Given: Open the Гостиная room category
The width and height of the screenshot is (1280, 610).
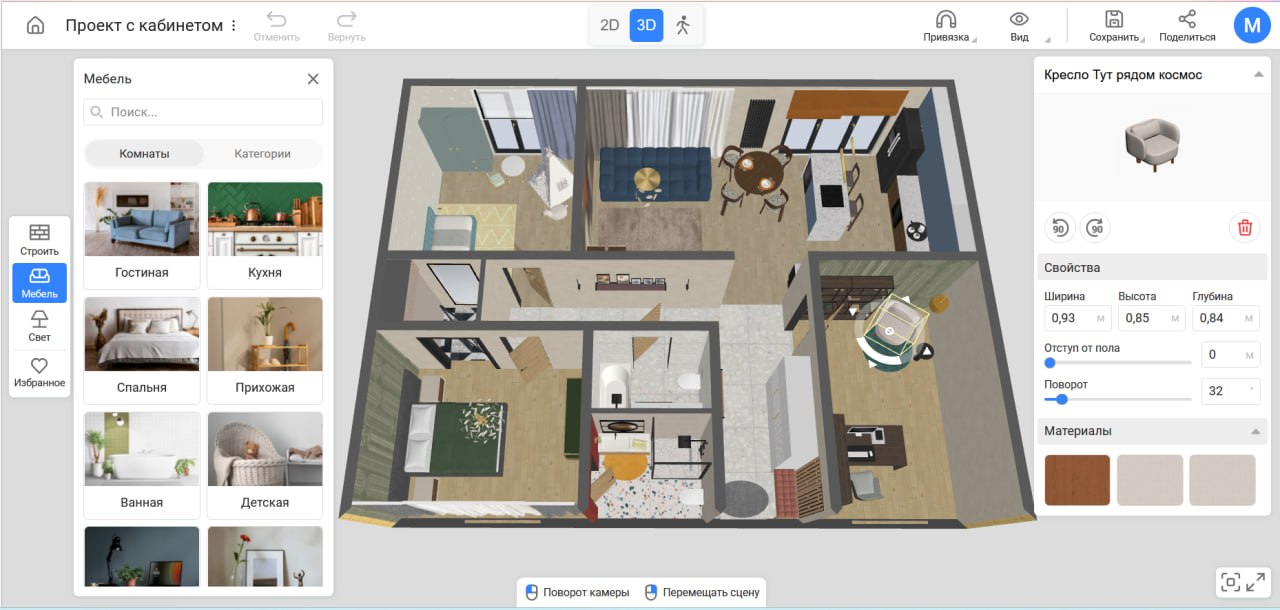Looking at the screenshot, I should tap(141, 235).
